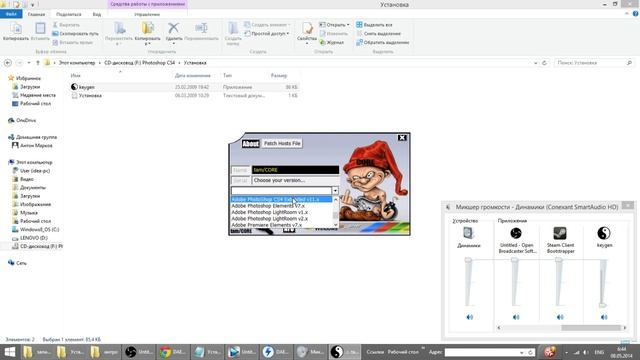Click the Копировать (Copy) ribbon icon

click(16, 29)
